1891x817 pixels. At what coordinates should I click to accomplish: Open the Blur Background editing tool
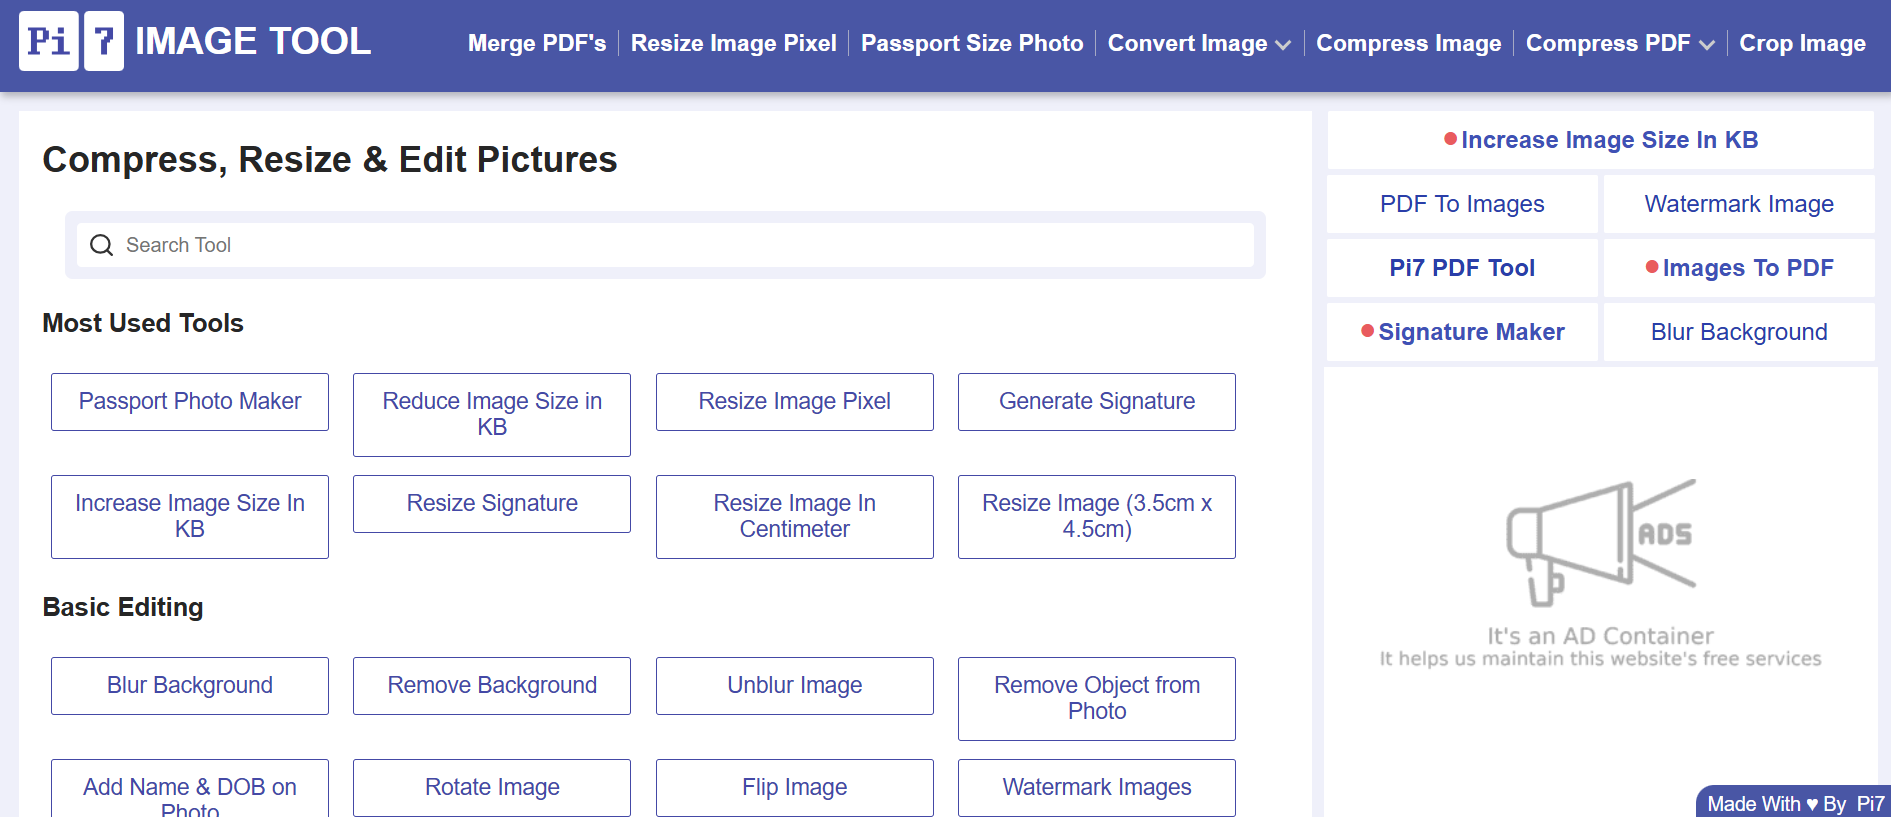[x=189, y=685]
